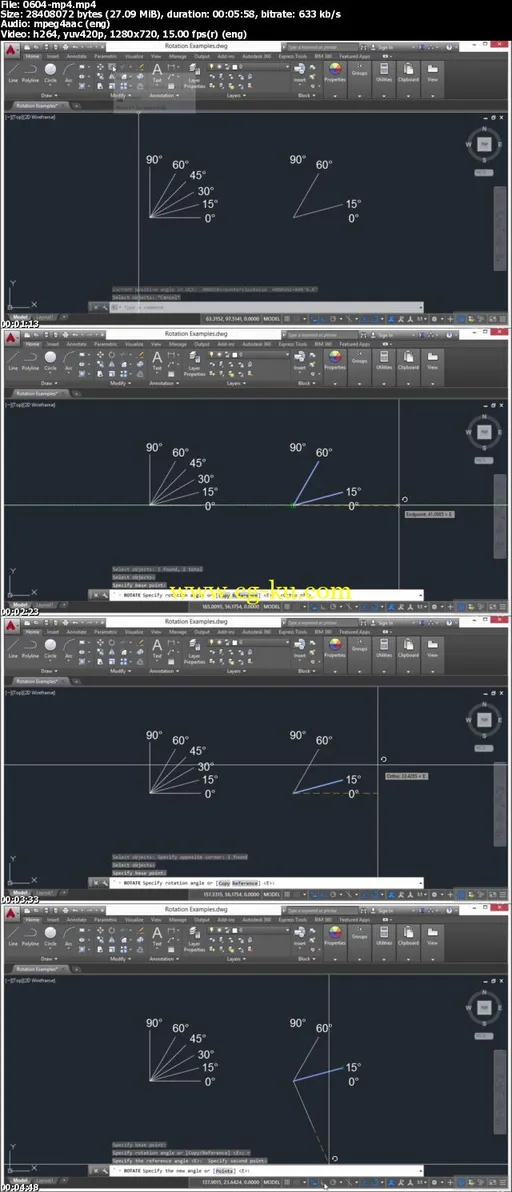Screen dimensions: 512x1192
Task: Open the Express Tools ribbon tab in the 00:04:48 frame
Action: [x=292, y=920]
